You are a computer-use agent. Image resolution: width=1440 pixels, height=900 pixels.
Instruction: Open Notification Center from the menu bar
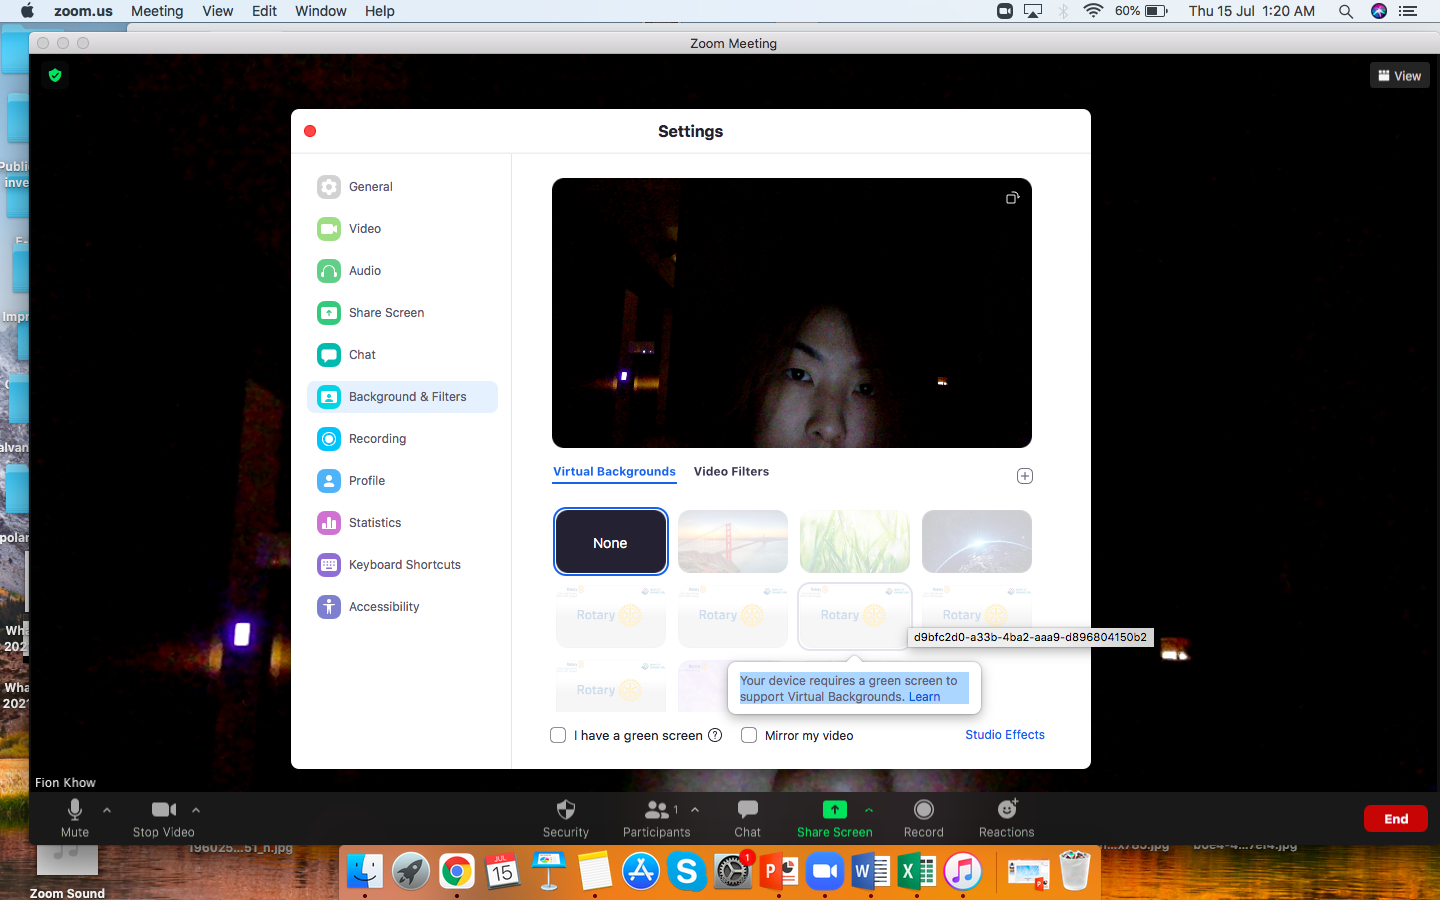(1408, 11)
